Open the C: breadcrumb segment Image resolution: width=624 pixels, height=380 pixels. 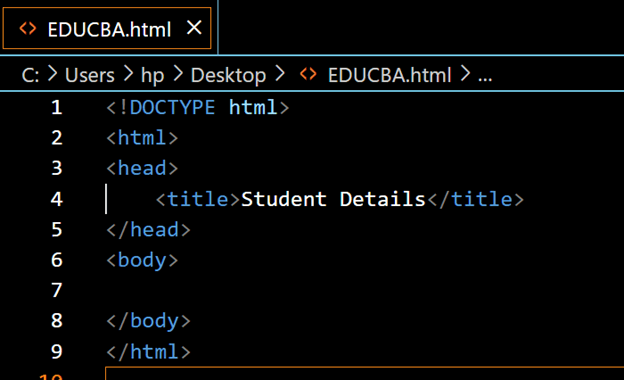click(30, 75)
